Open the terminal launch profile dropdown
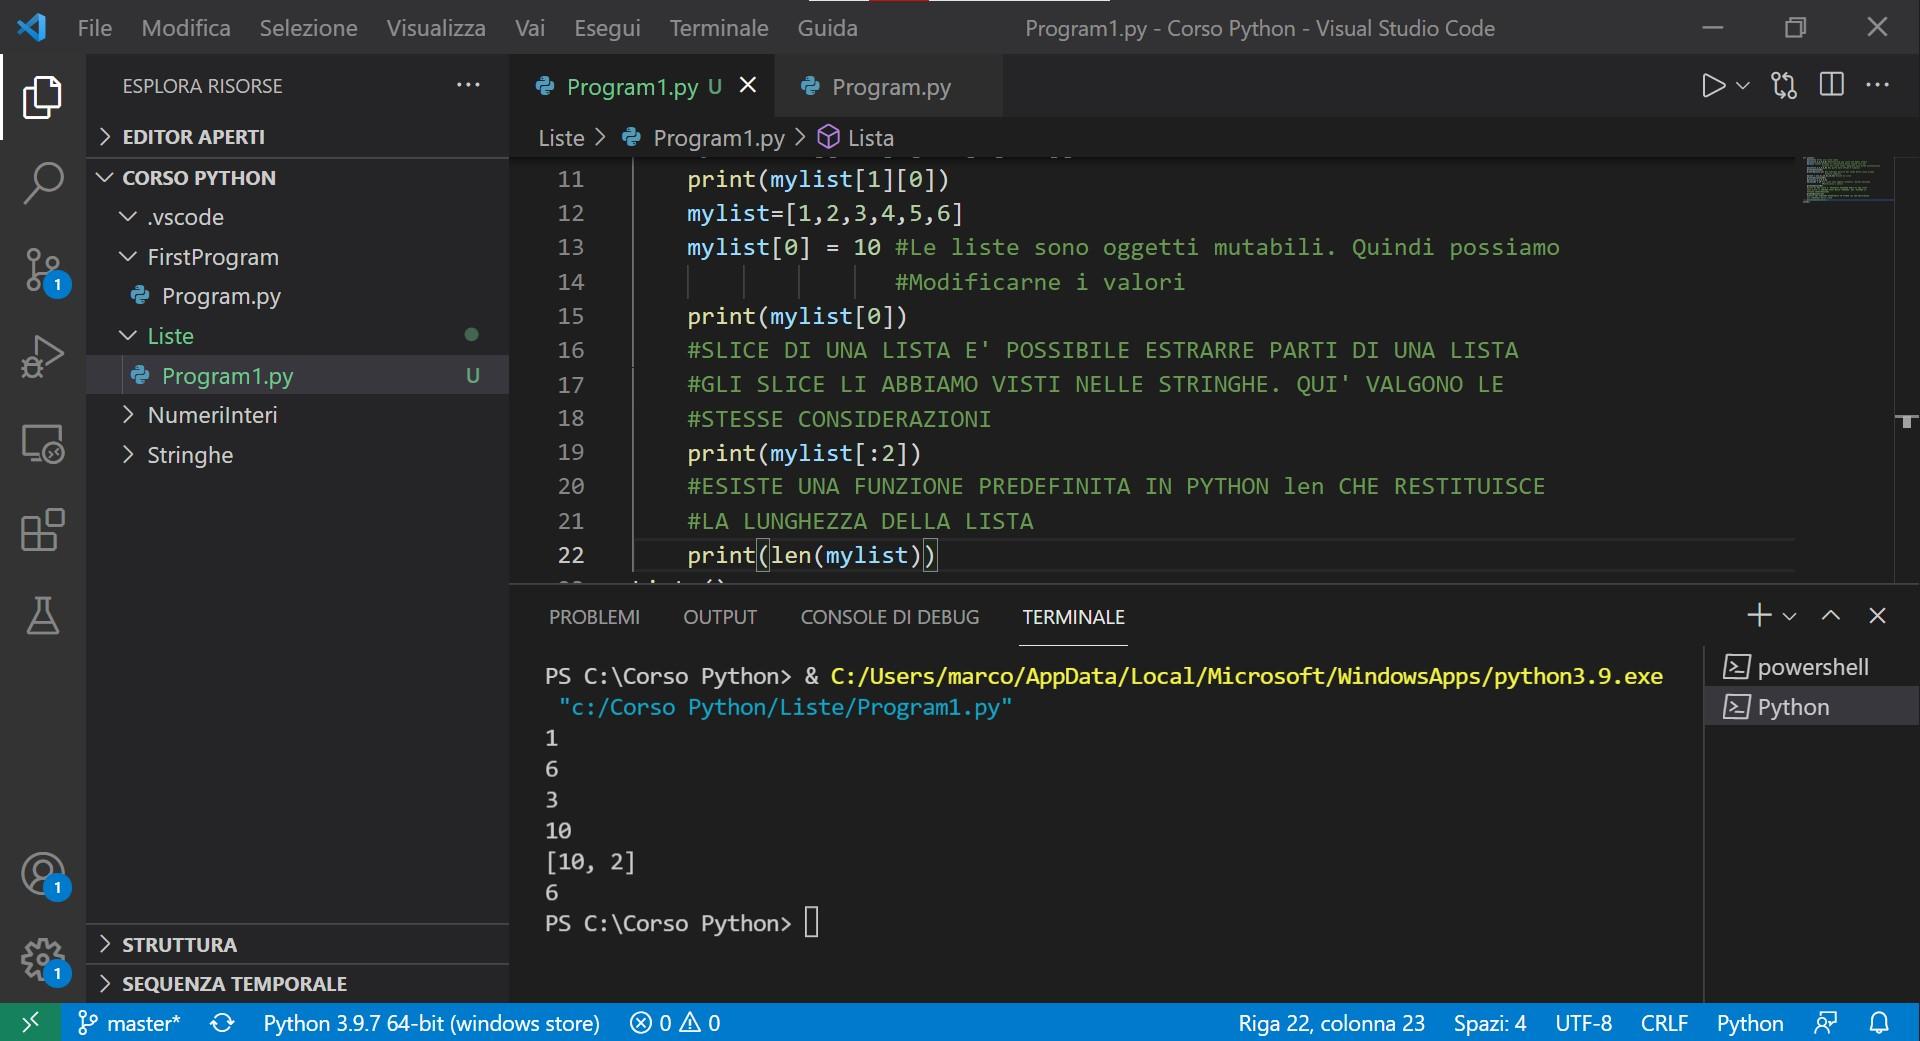 (x=1790, y=616)
